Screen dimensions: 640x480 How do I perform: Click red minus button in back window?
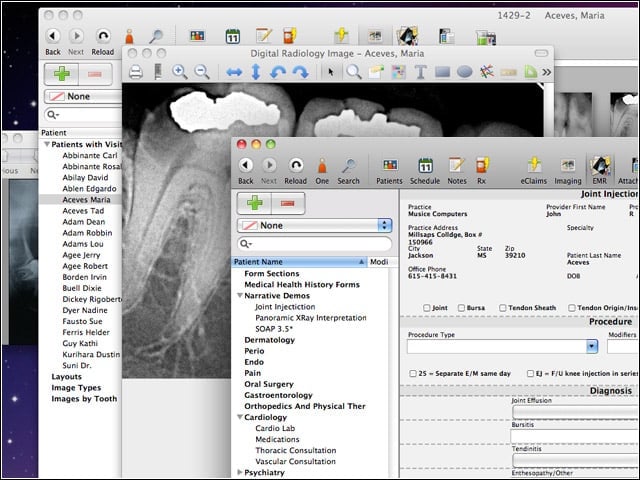pos(95,74)
